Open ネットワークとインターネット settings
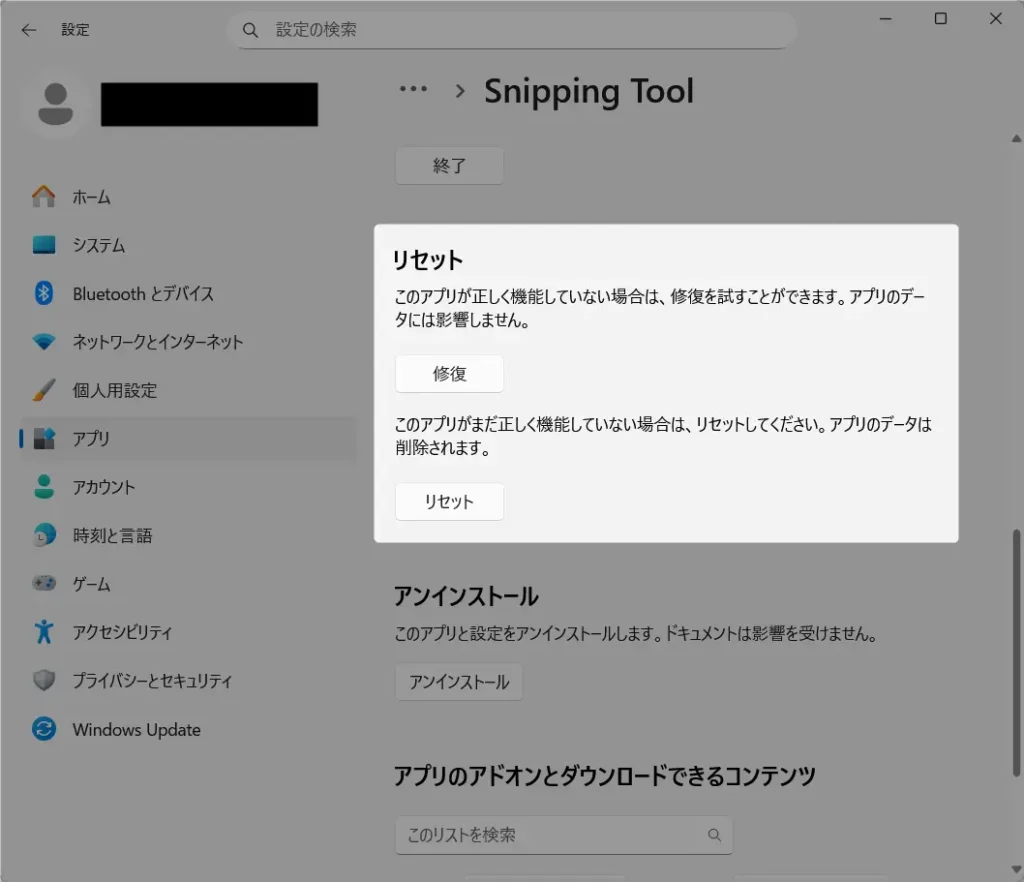The width and height of the screenshot is (1024, 882). [188, 341]
